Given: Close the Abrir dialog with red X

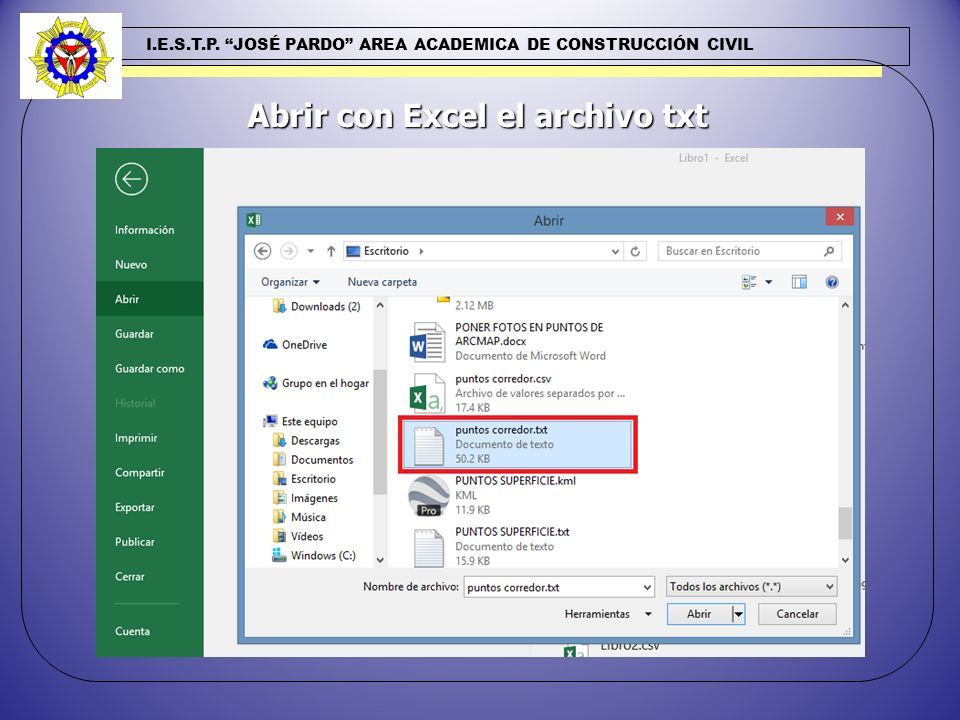Looking at the screenshot, I should (840, 217).
